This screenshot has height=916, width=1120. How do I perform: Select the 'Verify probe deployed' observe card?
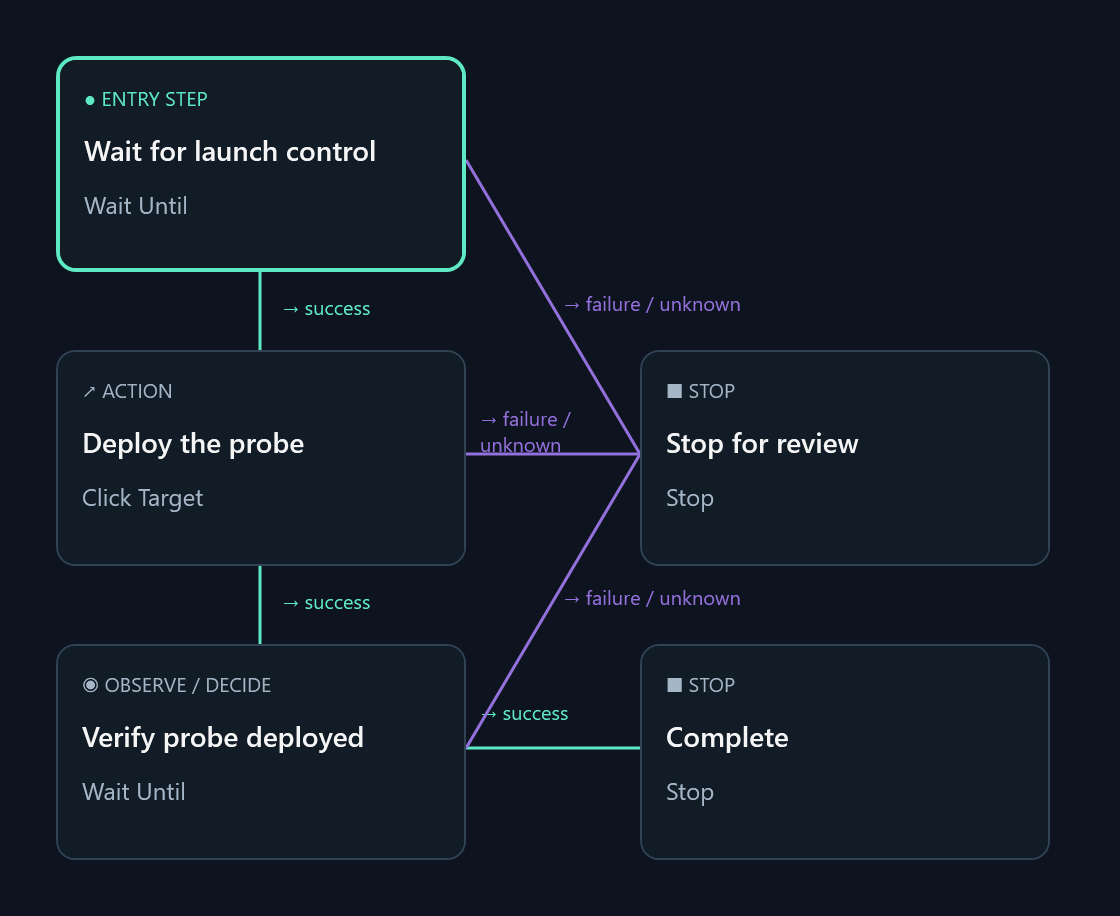coord(261,752)
